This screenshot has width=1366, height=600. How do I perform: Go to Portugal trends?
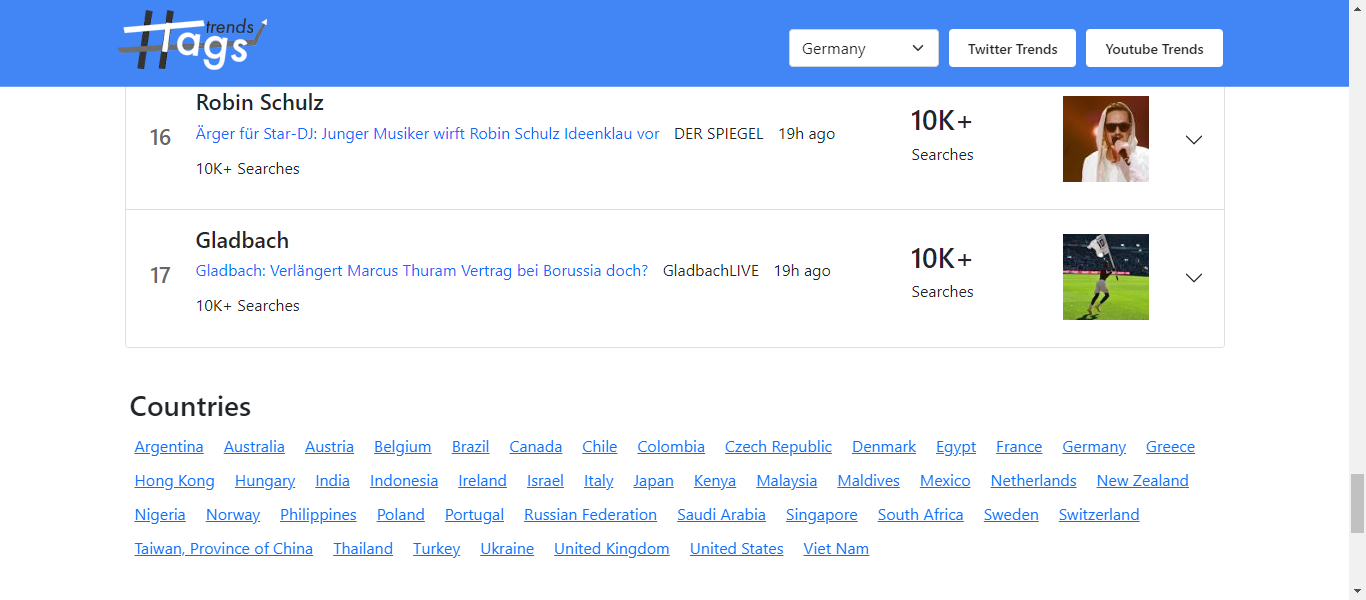(x=475, y=515)
